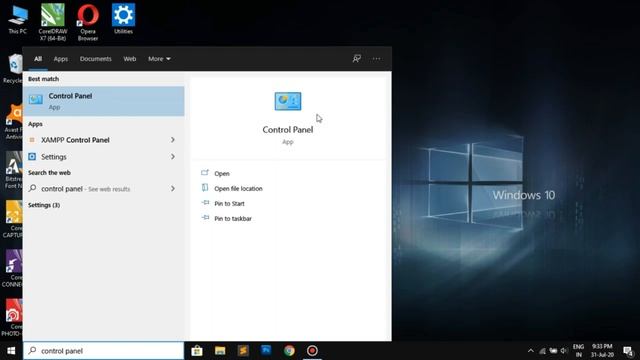Open the Action Center notifications icon
The height and width of the screenshot is (360, 640).
click(x=629, y=351)
